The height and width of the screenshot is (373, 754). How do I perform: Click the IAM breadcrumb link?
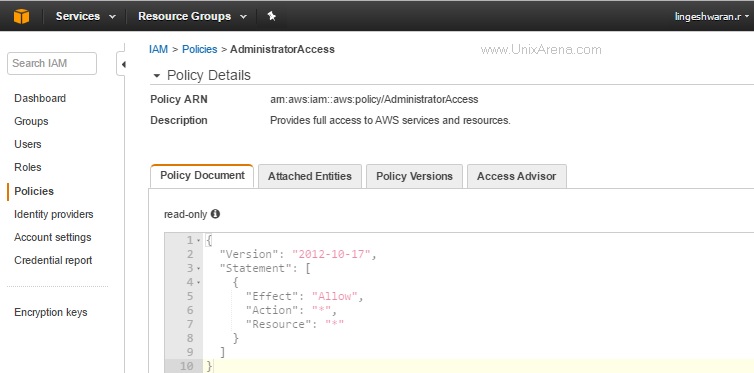tap(158, 50)
